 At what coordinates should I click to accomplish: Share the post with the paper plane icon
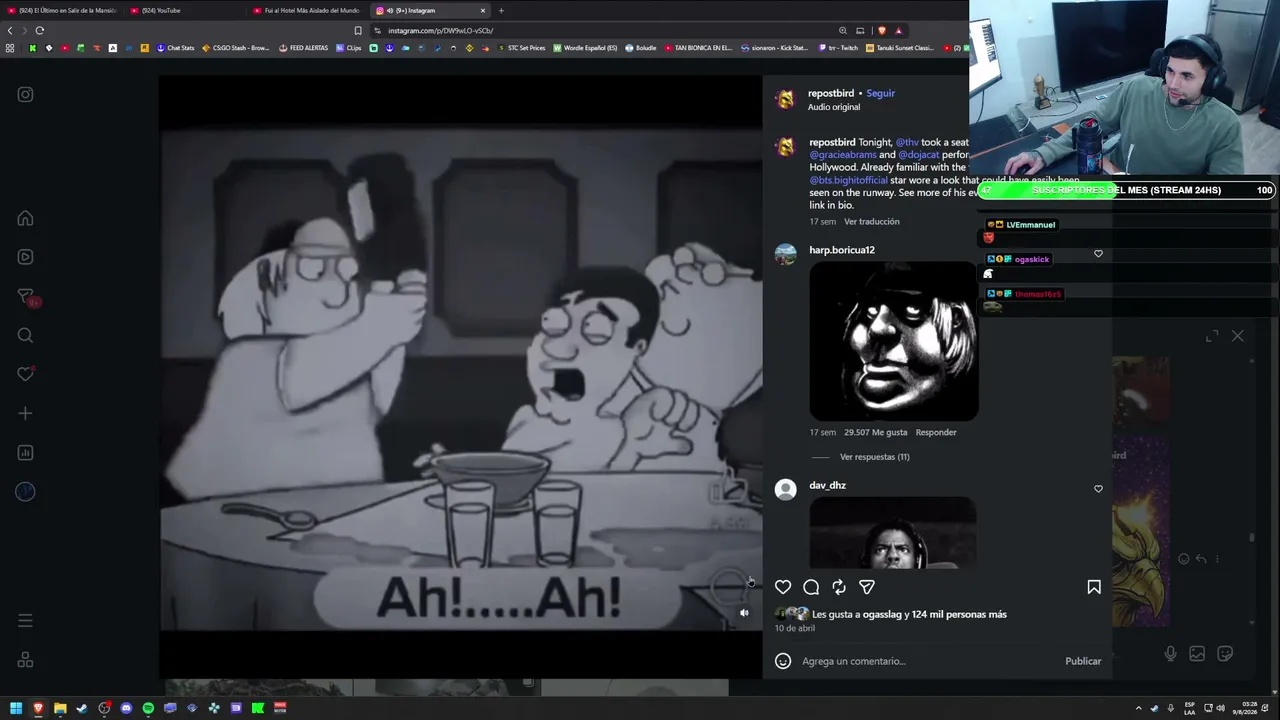click(867, 587)
